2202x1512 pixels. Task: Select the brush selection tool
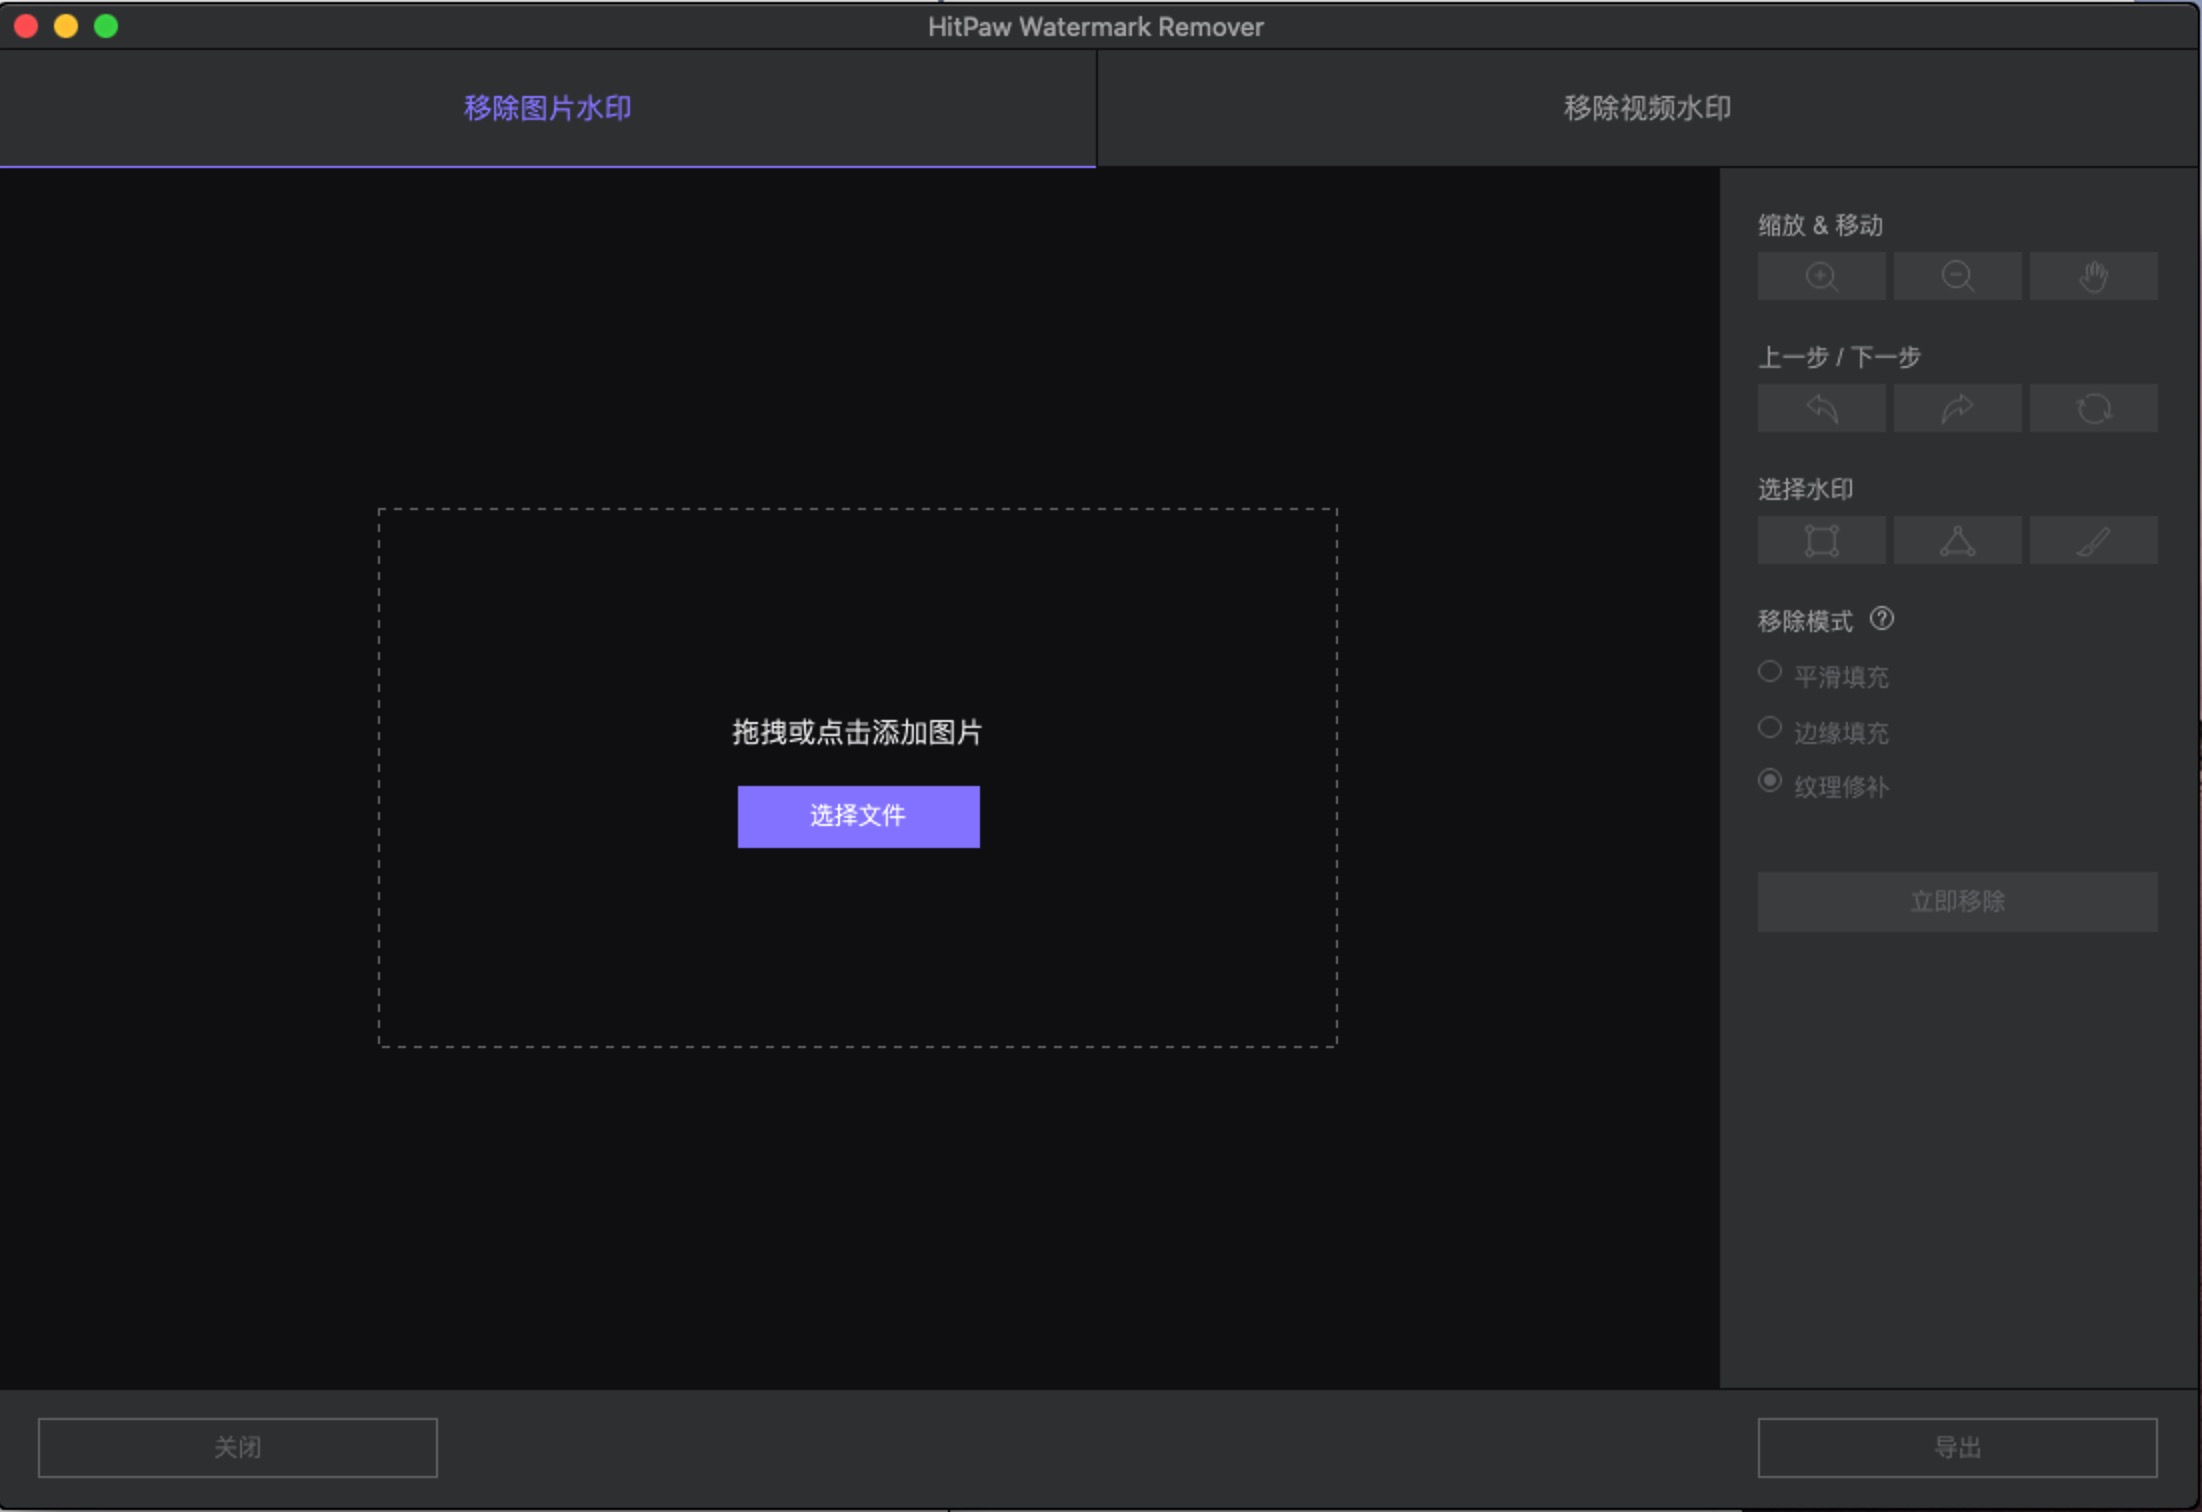click(2093, 540)
